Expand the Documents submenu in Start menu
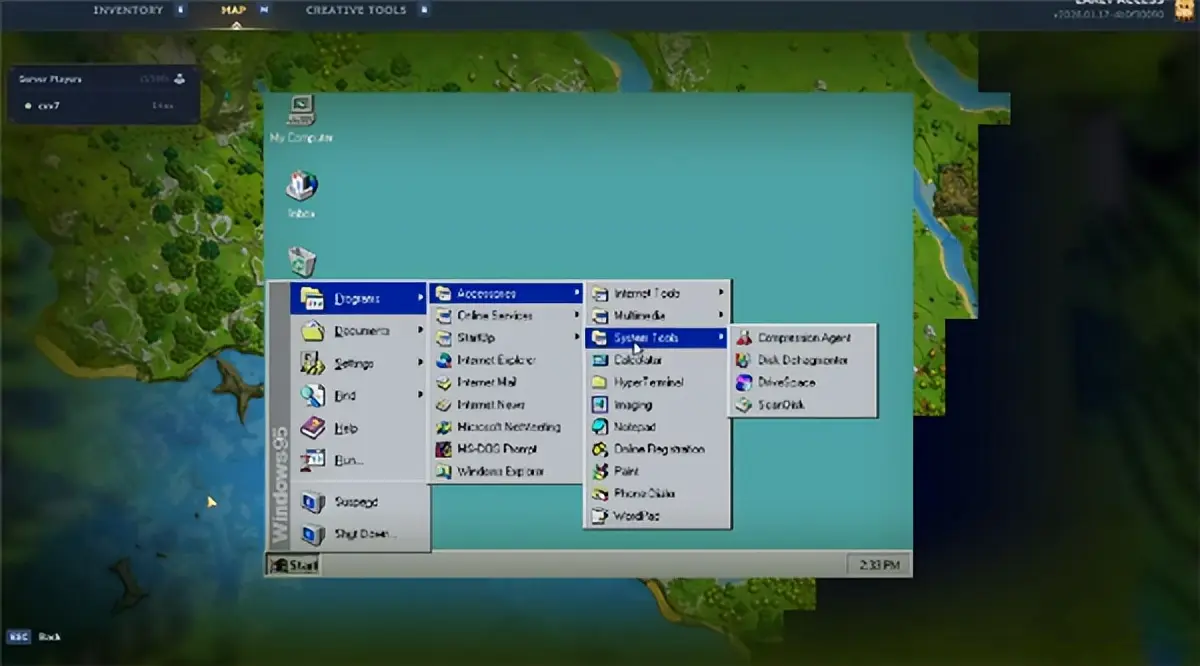 (361, 331)
